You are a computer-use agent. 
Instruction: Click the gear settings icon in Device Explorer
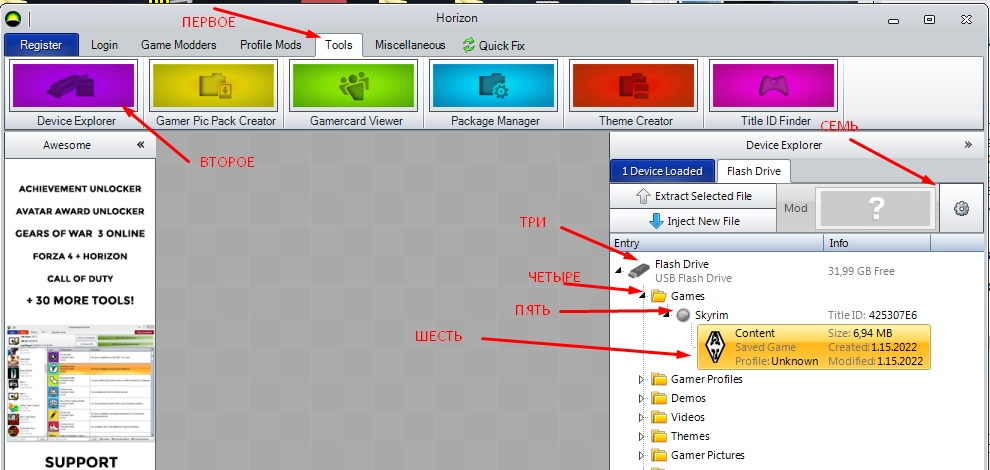(961, 208)
